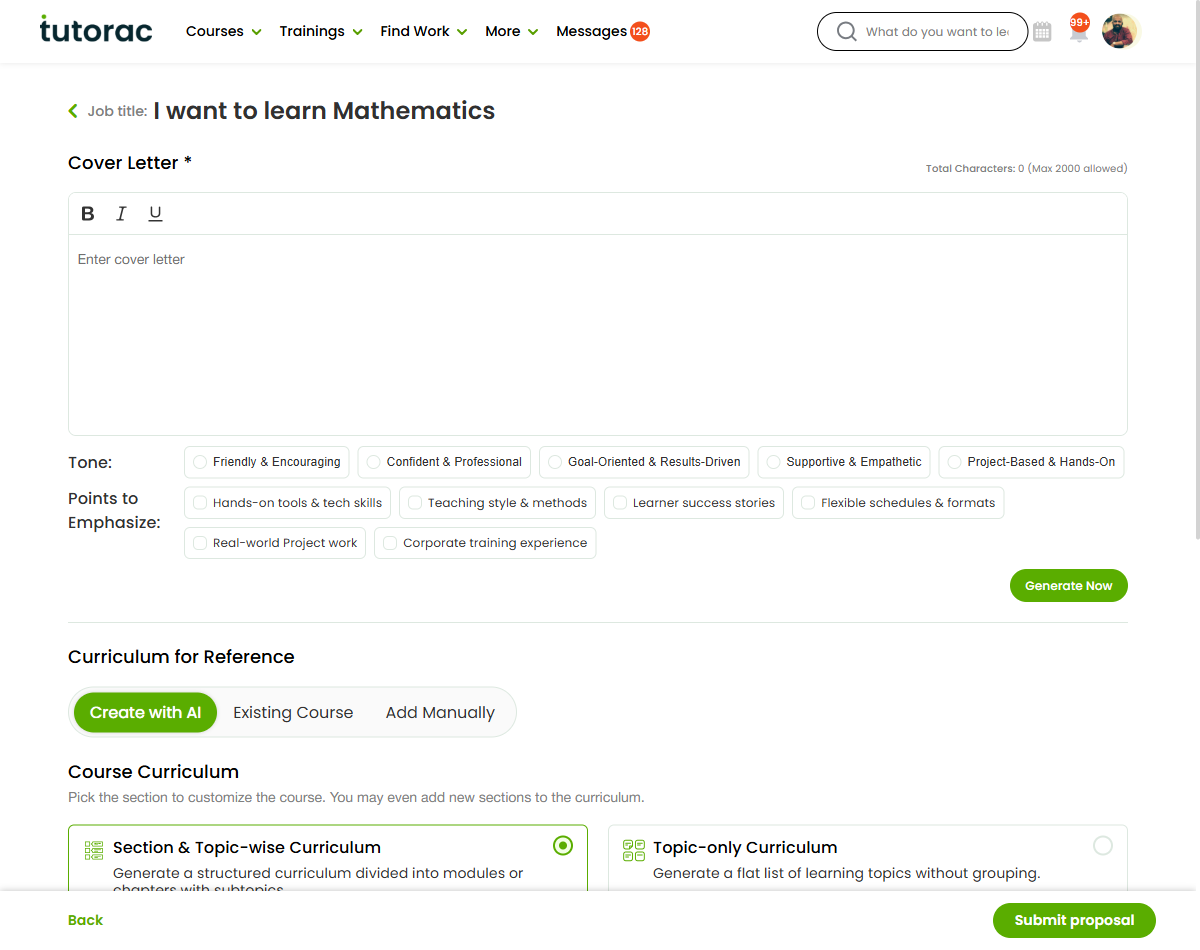Click the search input field

[x=937, y=32]
